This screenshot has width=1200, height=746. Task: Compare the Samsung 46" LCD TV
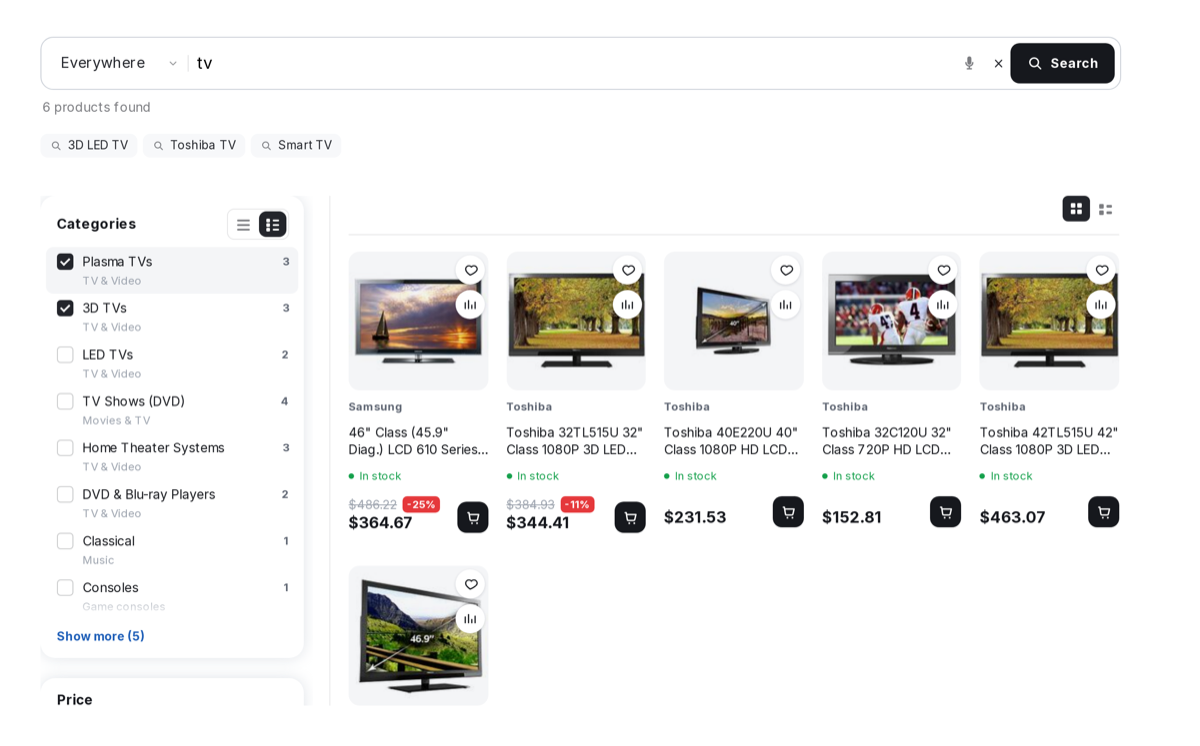470,305
